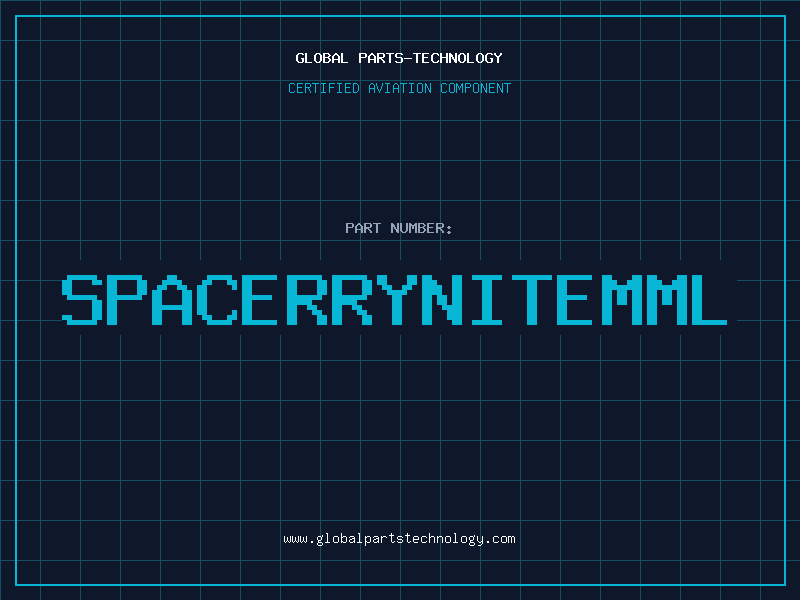Click the CERTIFIED AVIATION COMPONENT subtitle
800x600 pixels.
pos(399,88)
